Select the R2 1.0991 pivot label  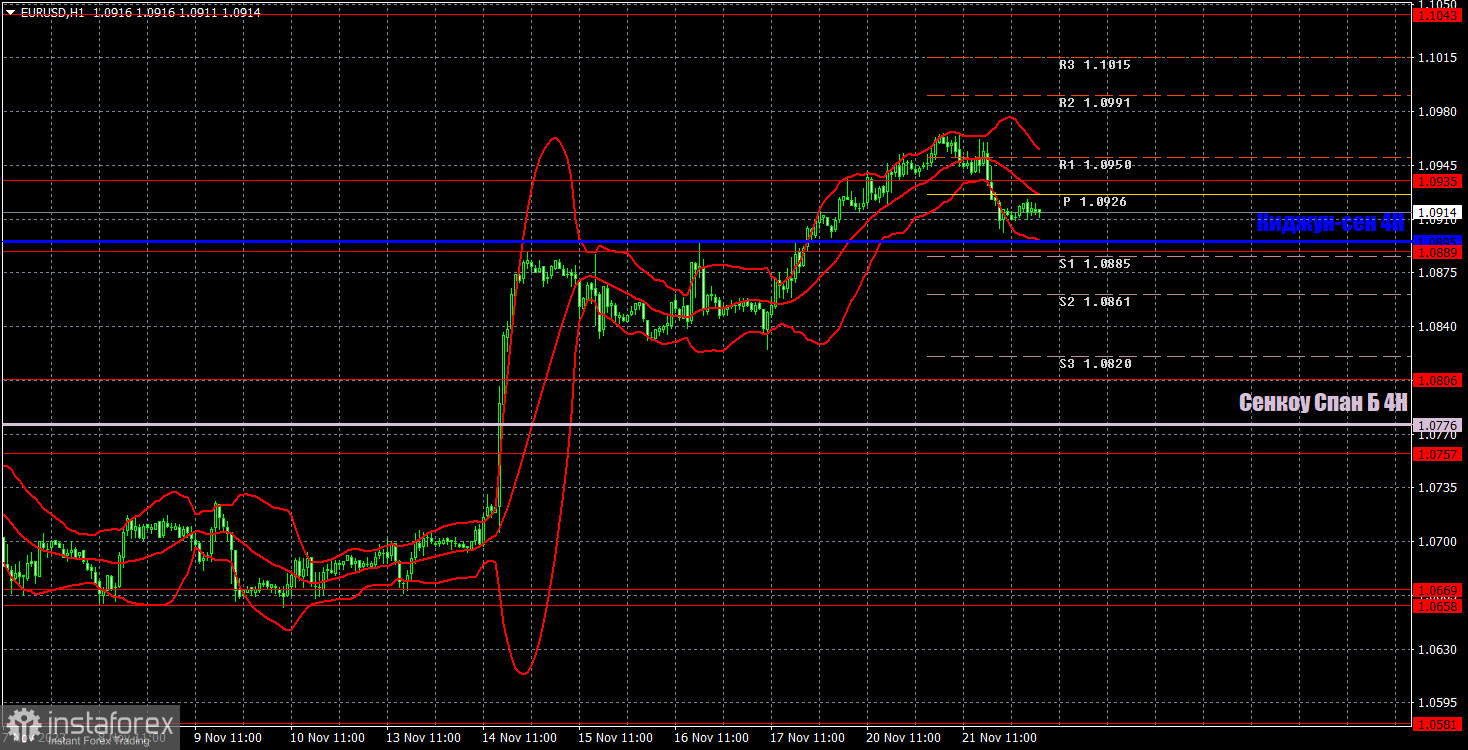point(1095,103)
